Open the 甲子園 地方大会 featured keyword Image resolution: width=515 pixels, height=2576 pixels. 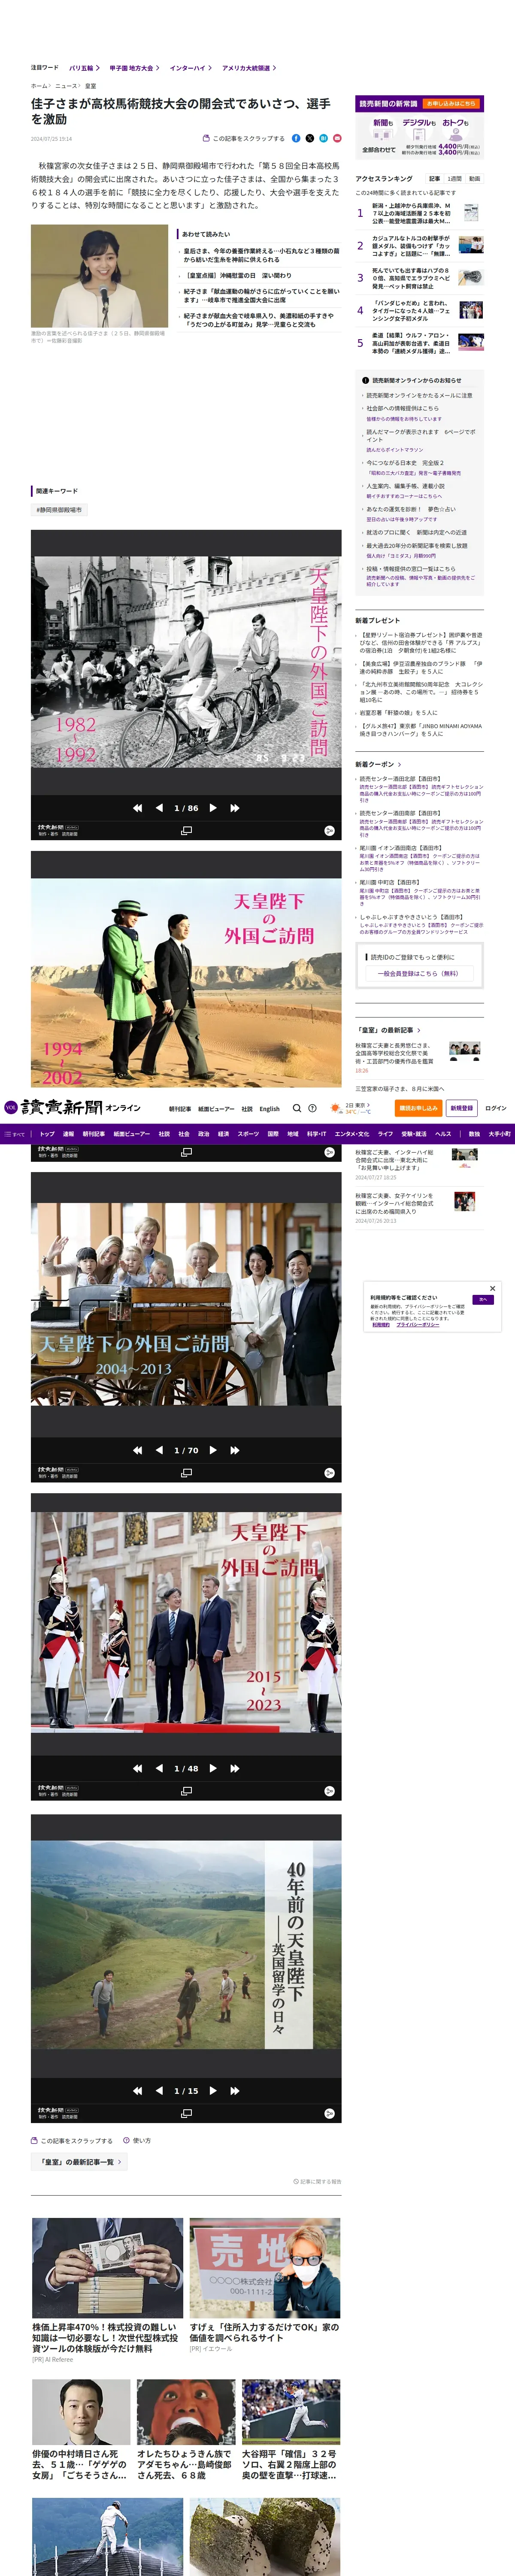134,68
